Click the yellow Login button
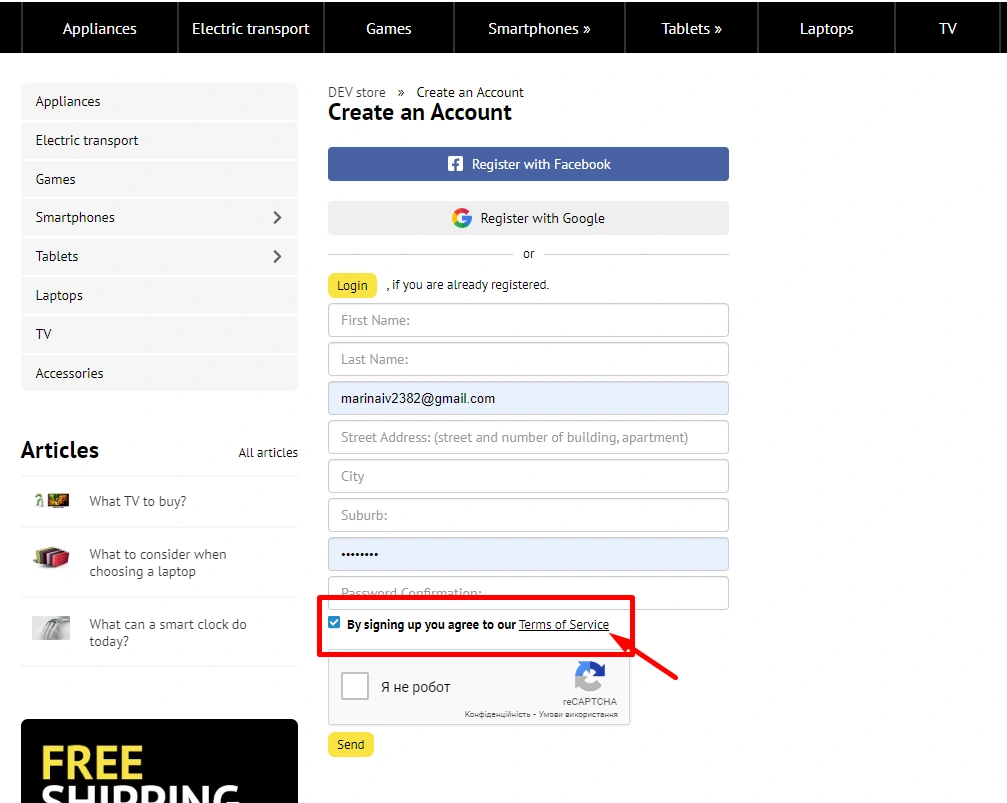 tap(352, 285)
